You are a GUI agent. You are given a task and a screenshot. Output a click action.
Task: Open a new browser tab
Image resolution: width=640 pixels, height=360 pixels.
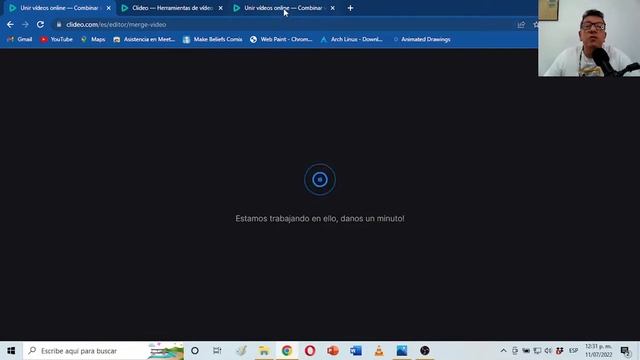pos(350,8)
